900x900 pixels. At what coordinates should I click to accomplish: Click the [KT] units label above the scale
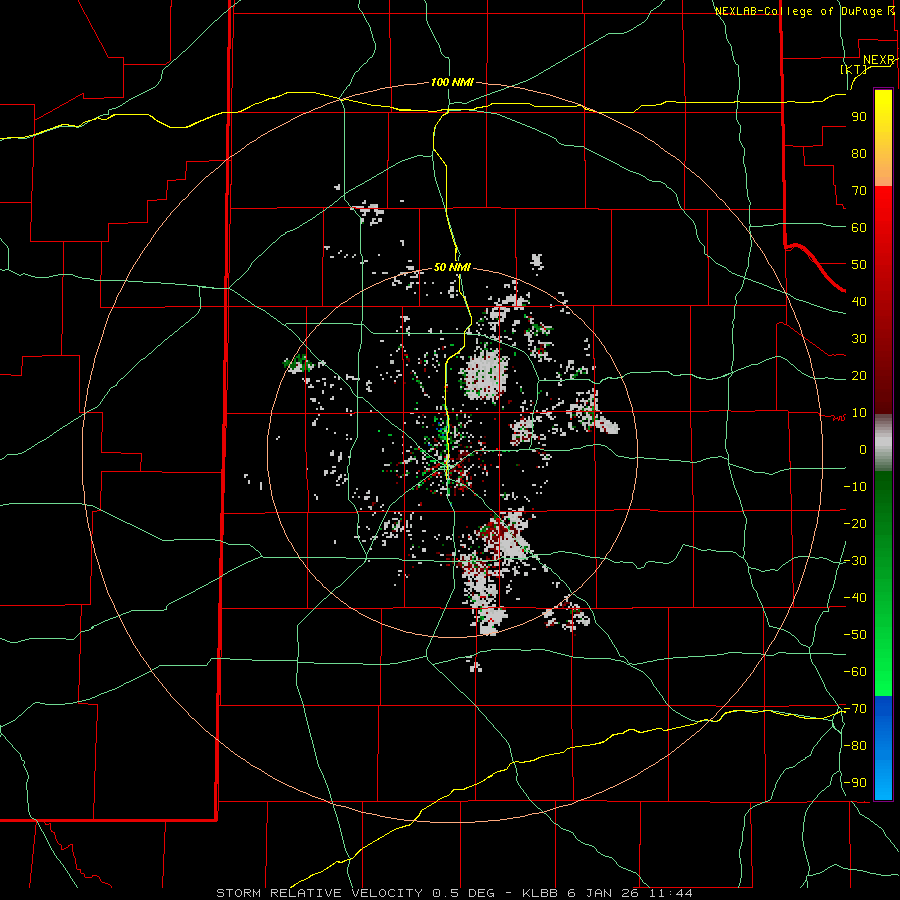click(x=854, y=69)
